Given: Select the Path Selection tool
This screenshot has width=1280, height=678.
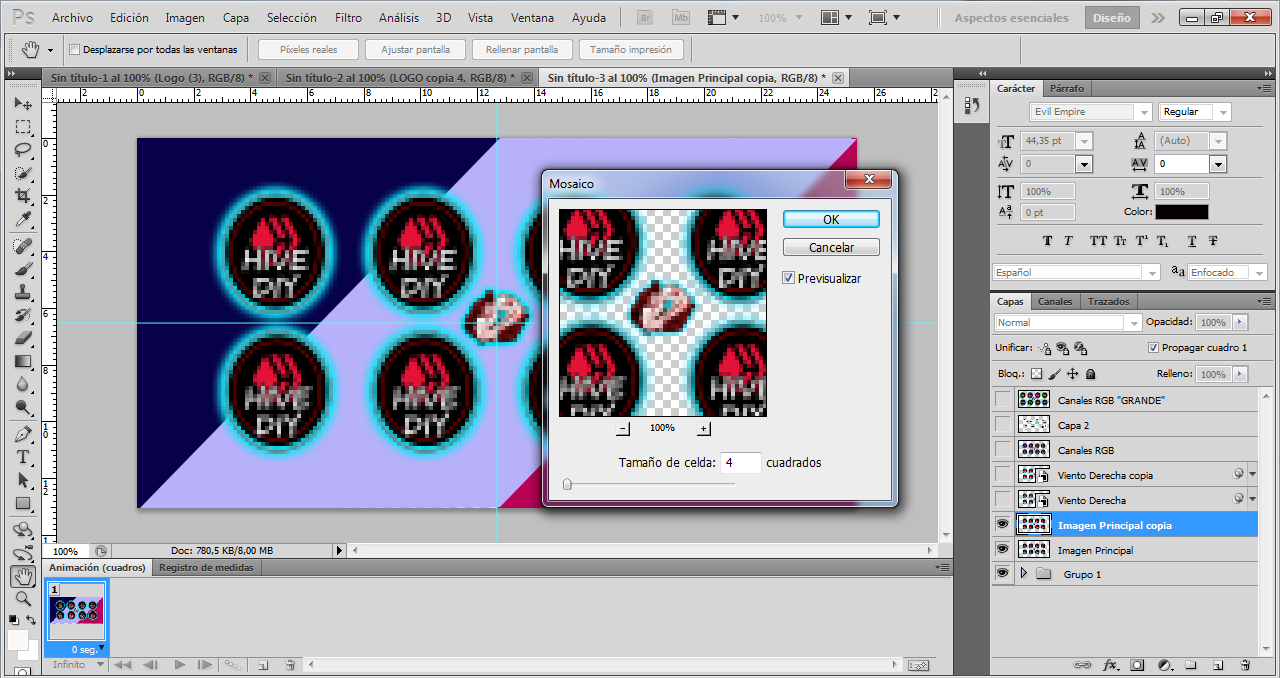Looking at the screenshot, I should (23, 480).
